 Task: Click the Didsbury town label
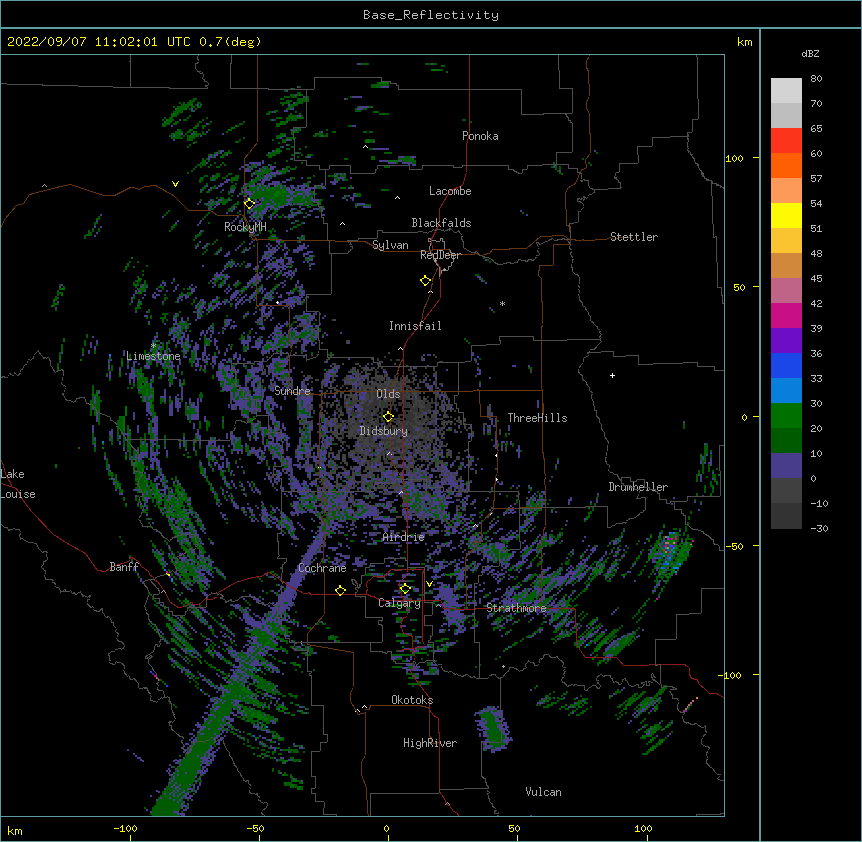pyautogui.click(x=384, y=431)
